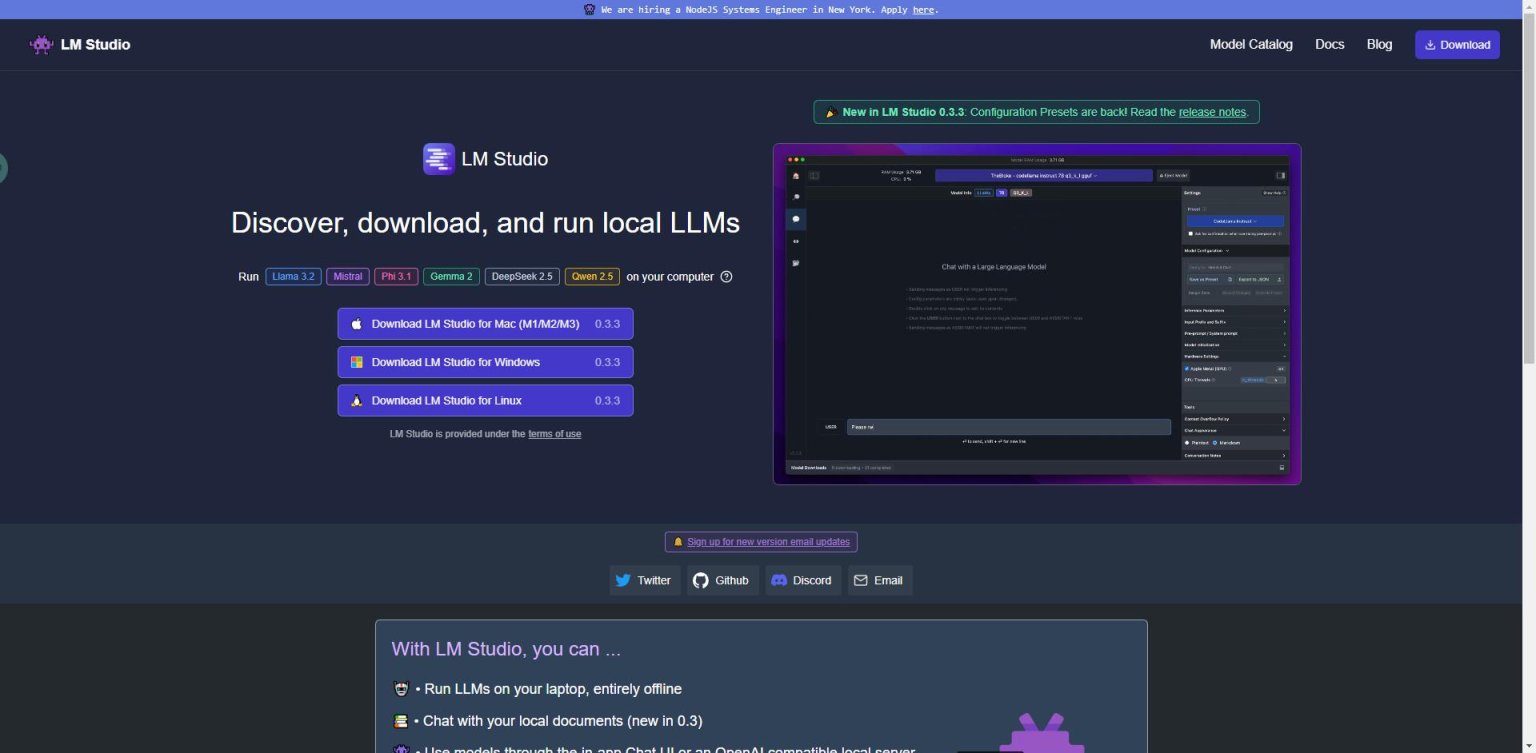The image size is (1536, 753).
Task: Click the Discord icon
Action: point(779,580)
